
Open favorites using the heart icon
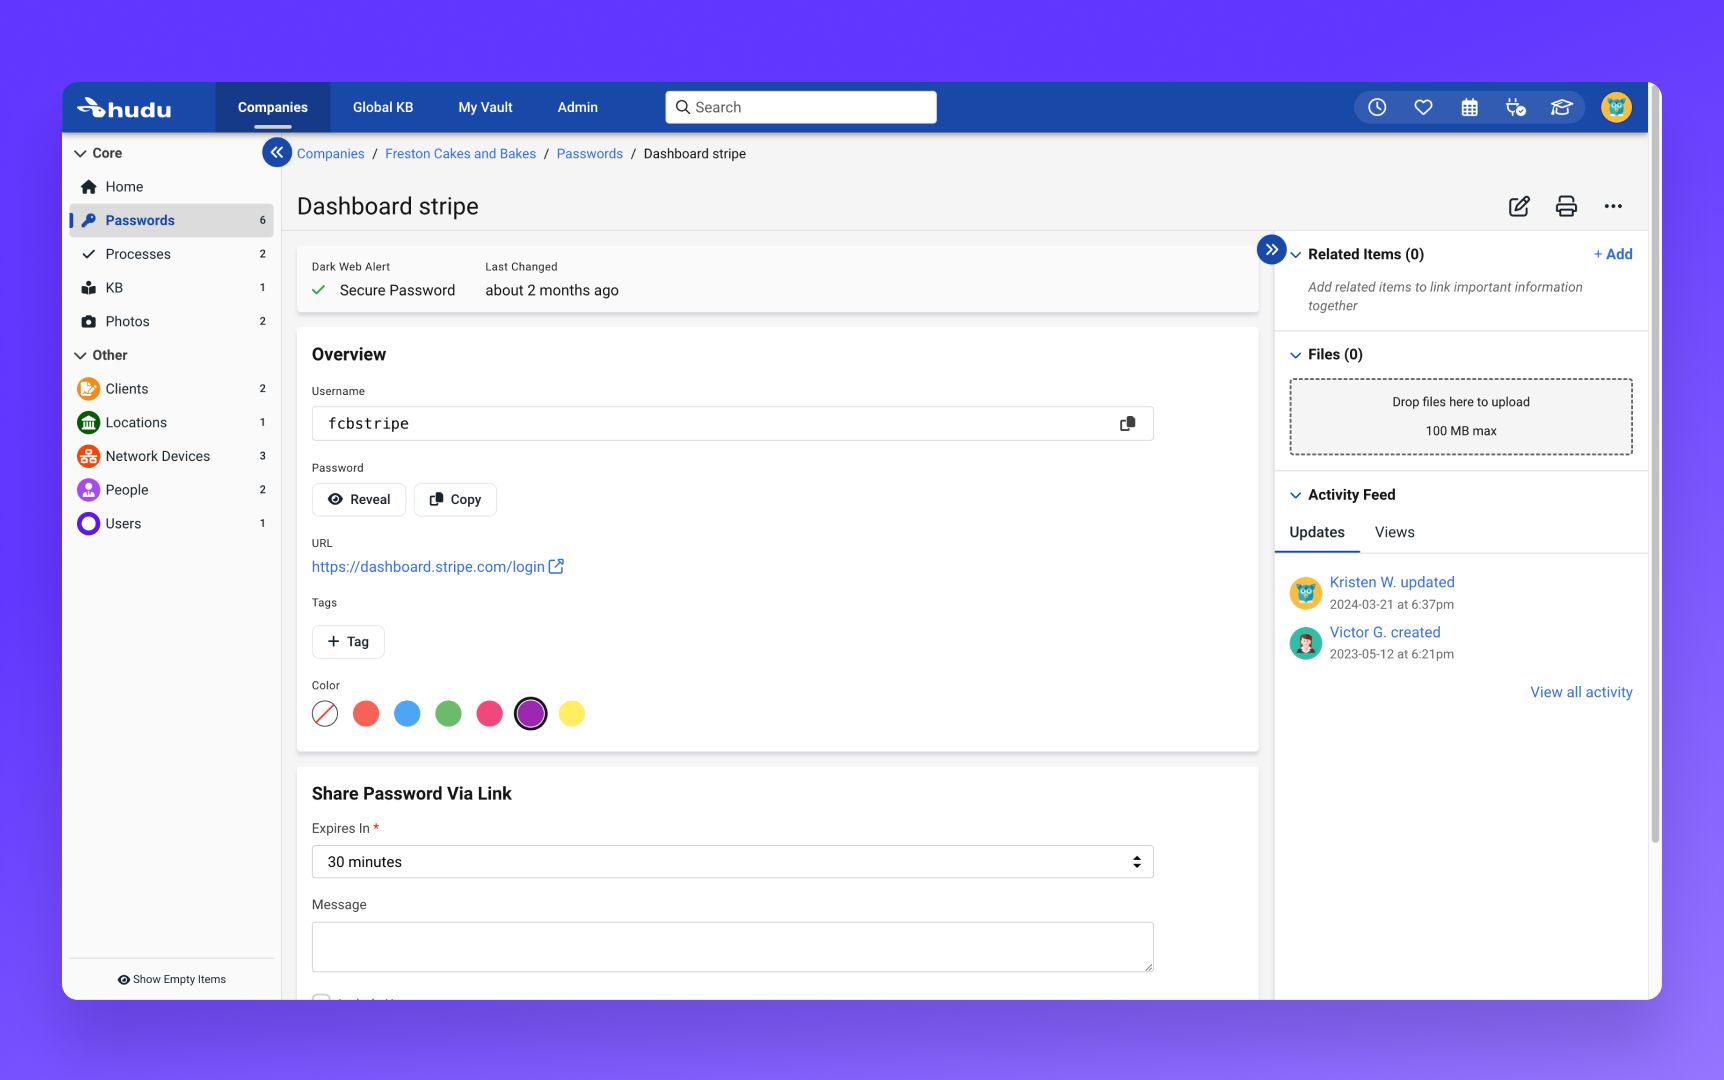coord(1423,107)
